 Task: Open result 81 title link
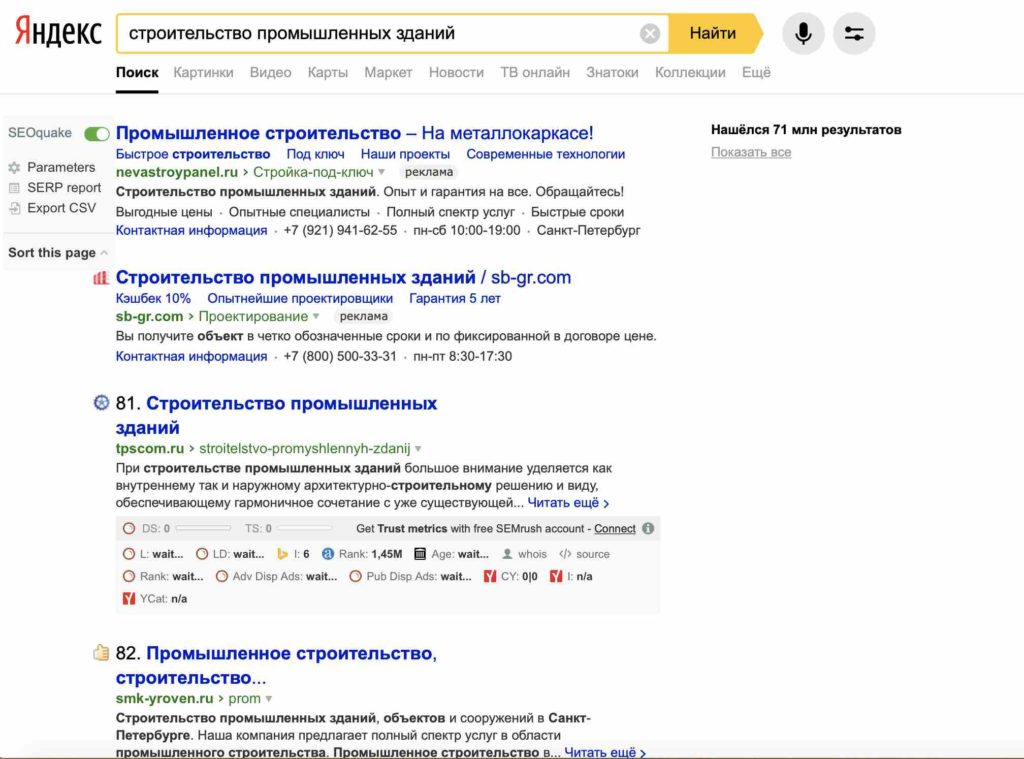point(276,415)
